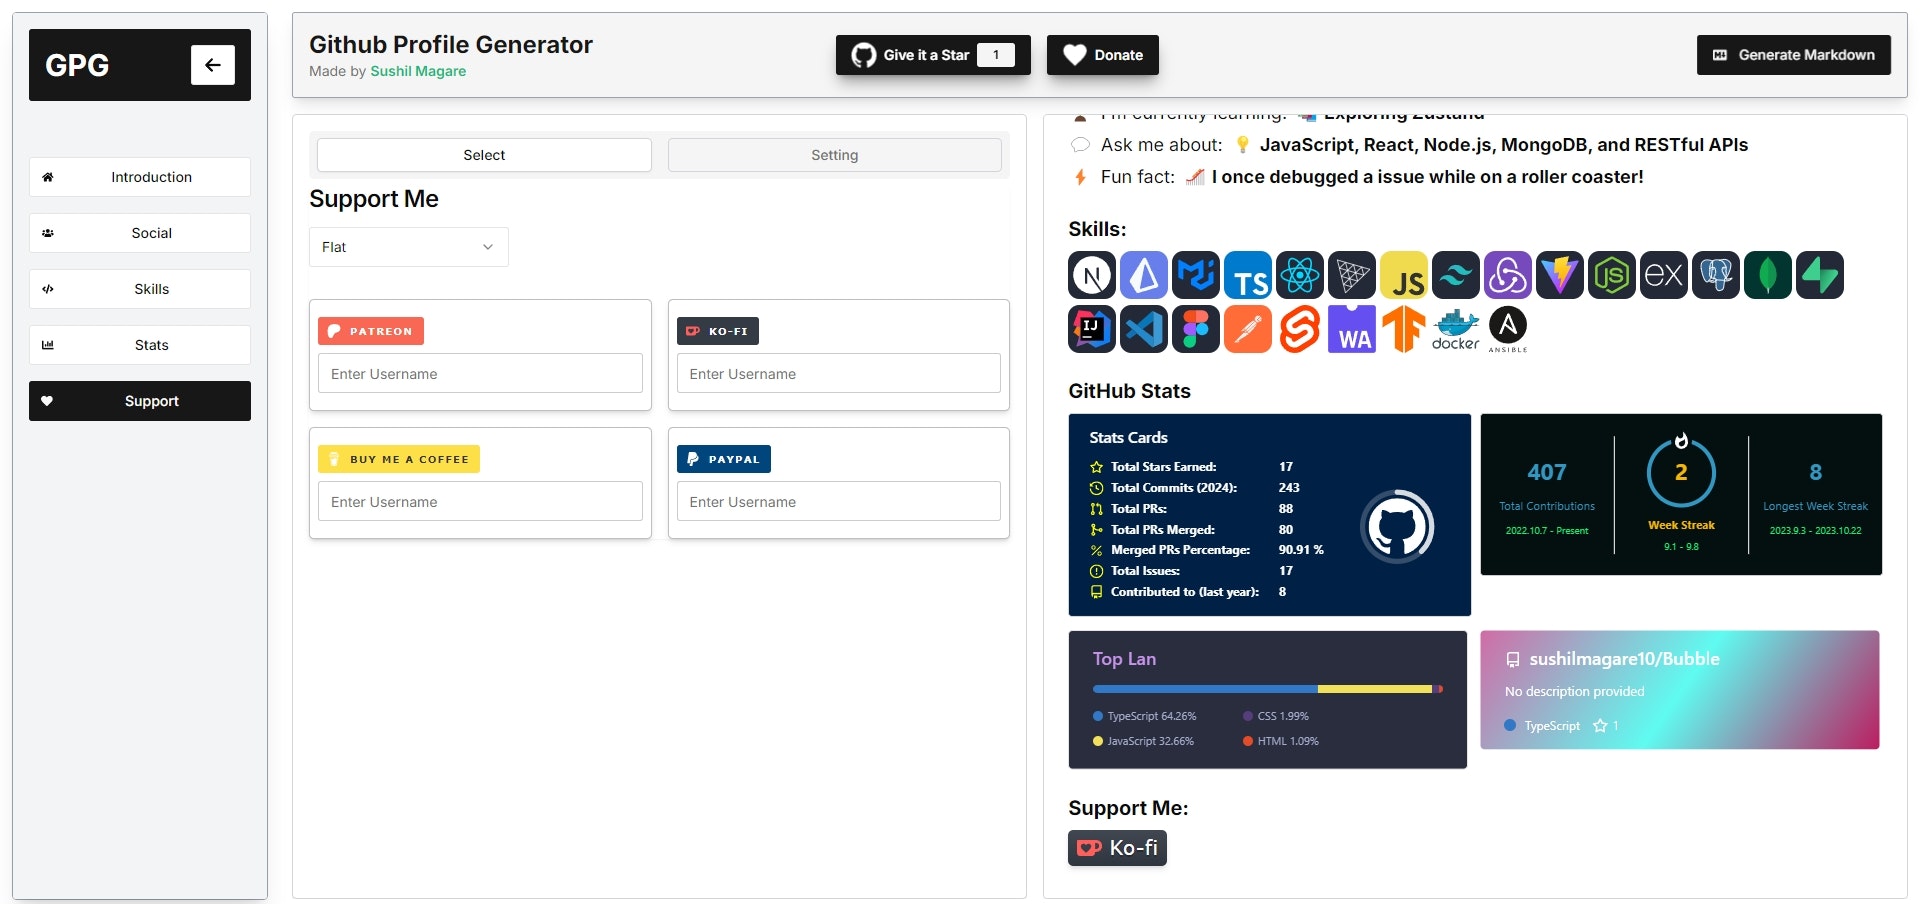Click the GitHub Stats Cards image
The image size is (1920, 904).
pos(1270,515)
